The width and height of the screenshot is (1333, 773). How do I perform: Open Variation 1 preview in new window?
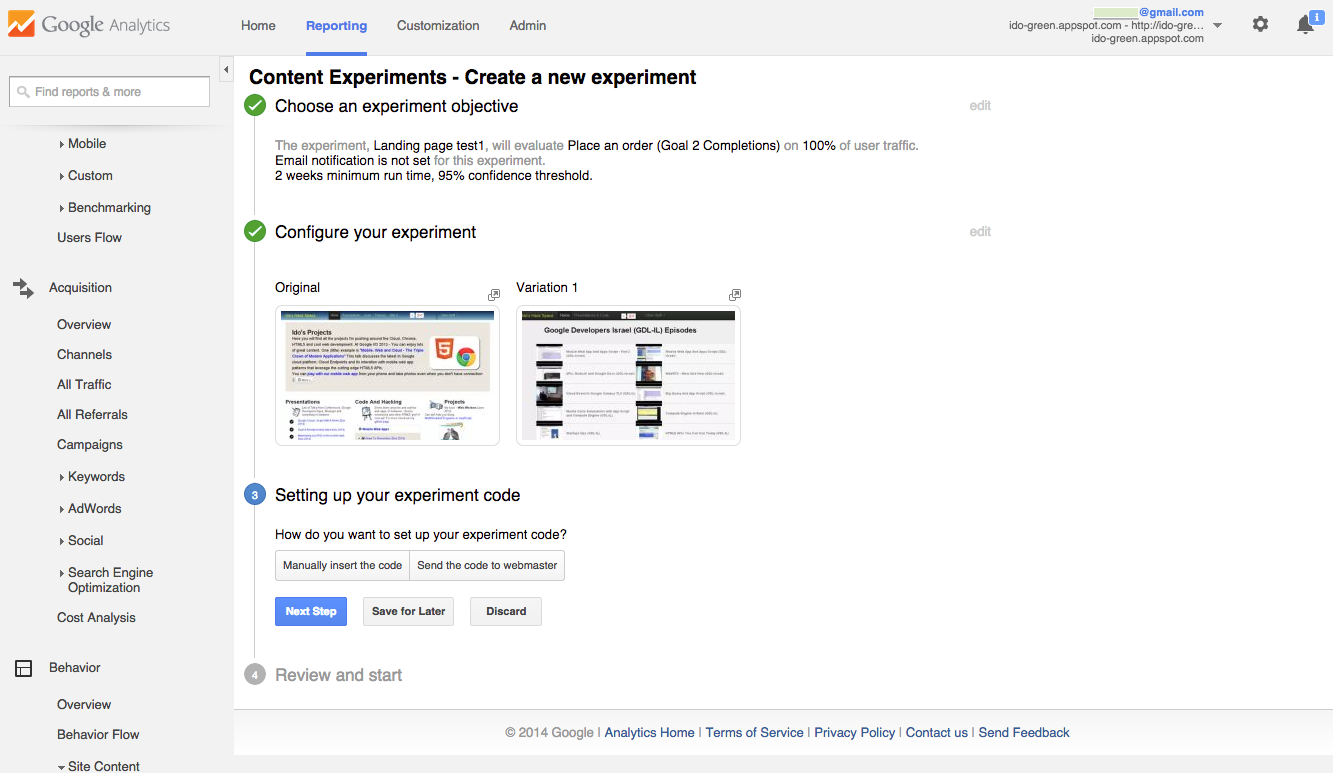point(735,295)
